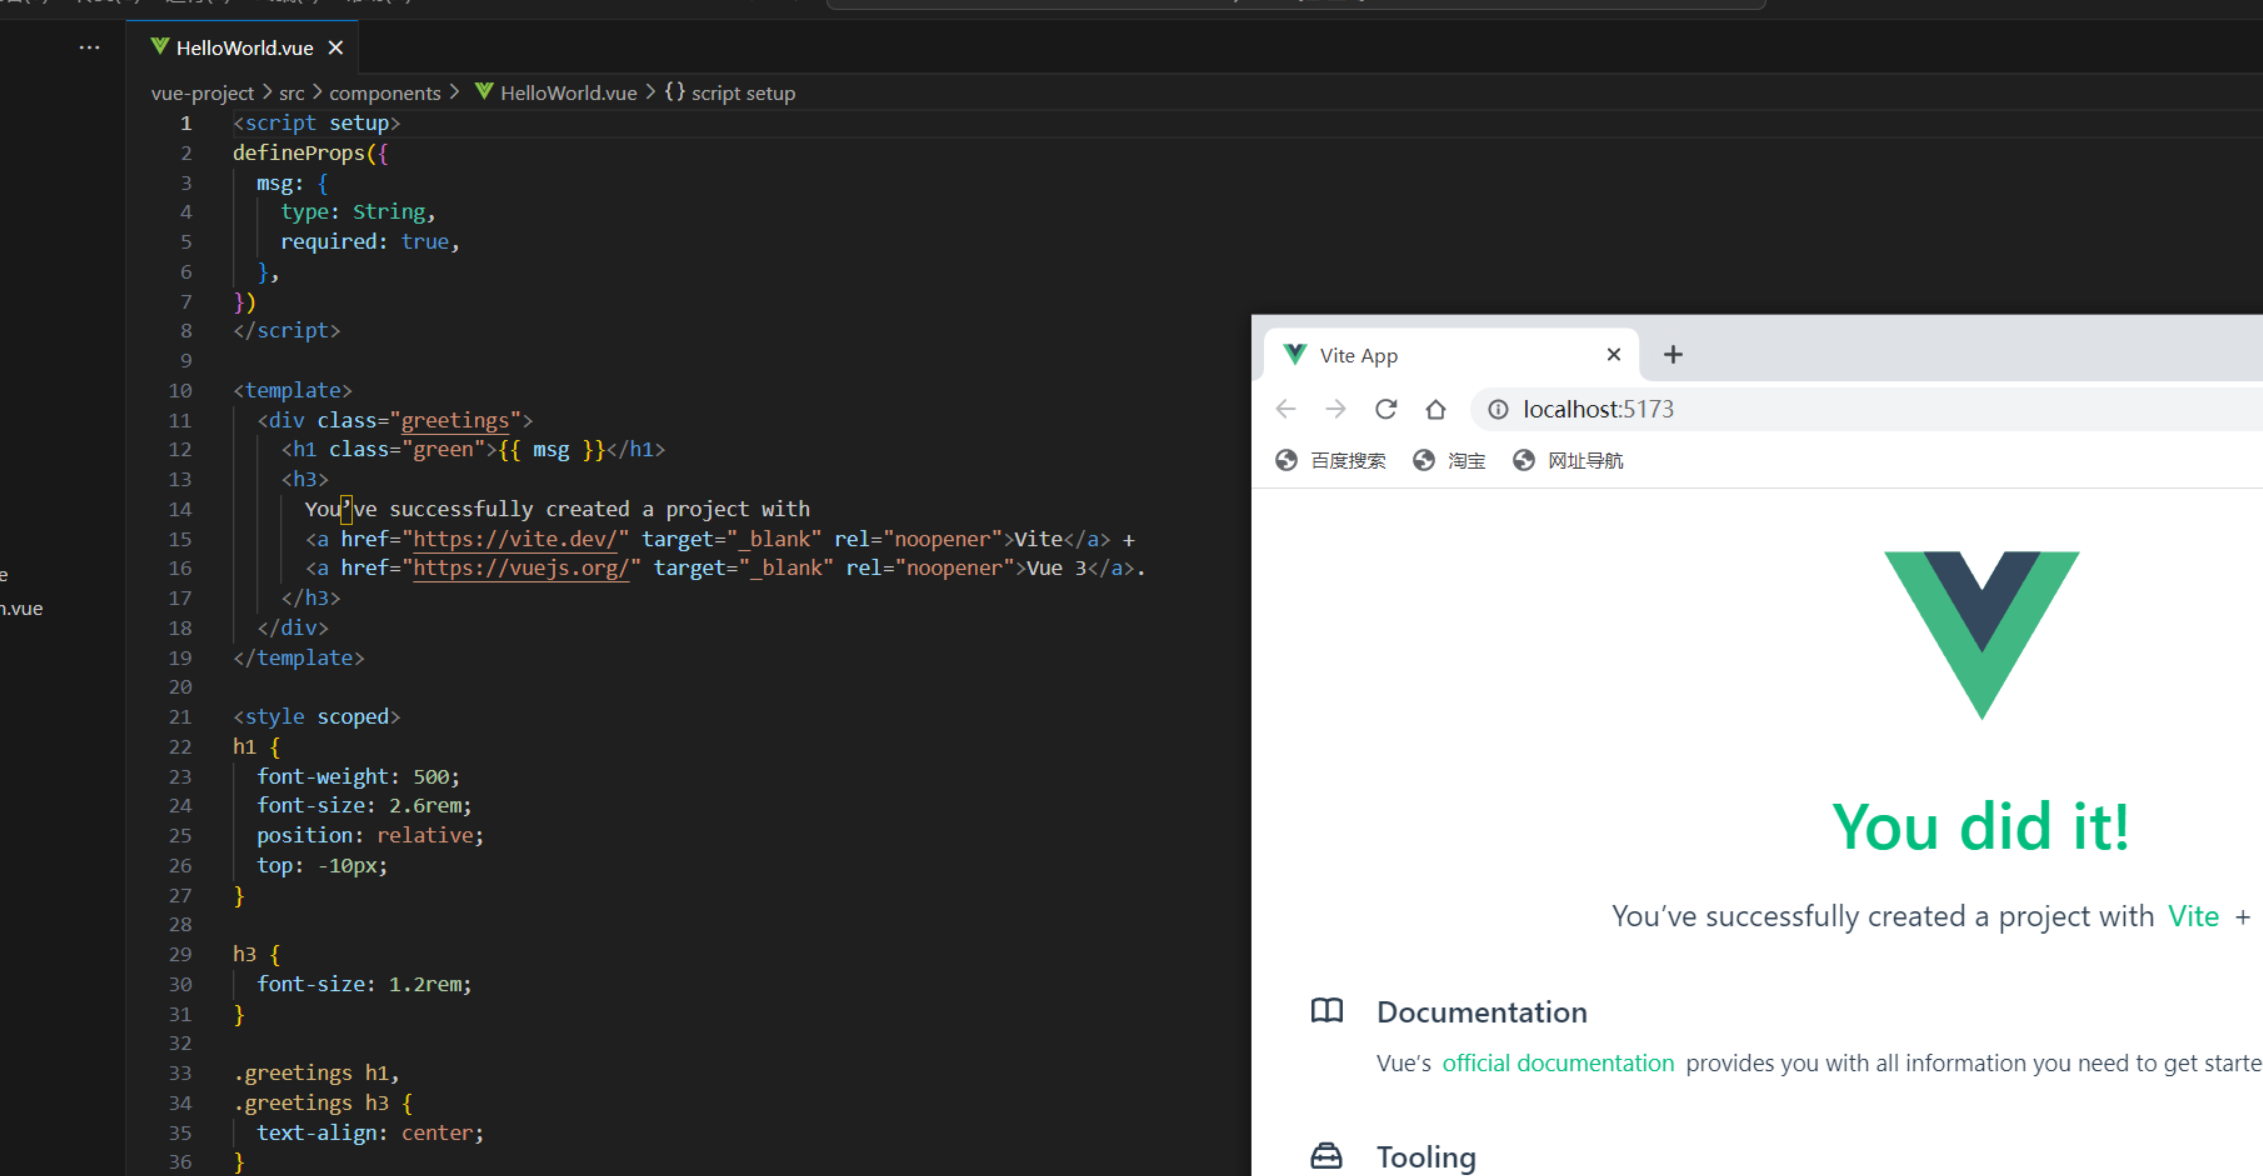Open the https://vite.dev/ link in code
This screenshot has width=2263, height=1176.
pyautogui.click(x=515, y=539)
